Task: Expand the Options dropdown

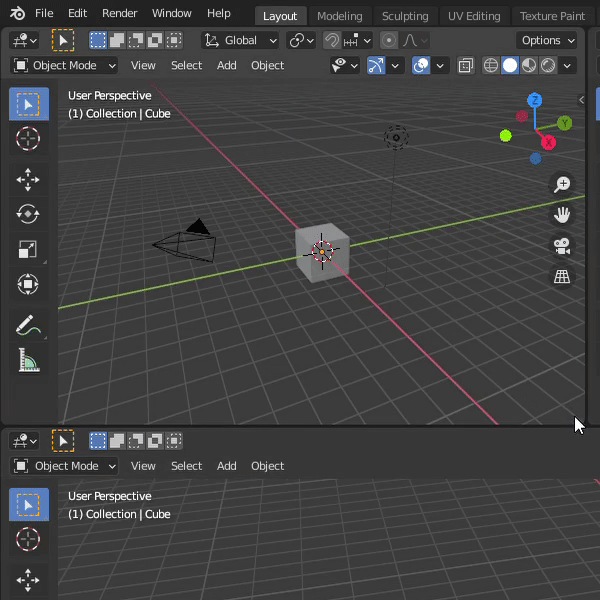Action: point(548,41)
